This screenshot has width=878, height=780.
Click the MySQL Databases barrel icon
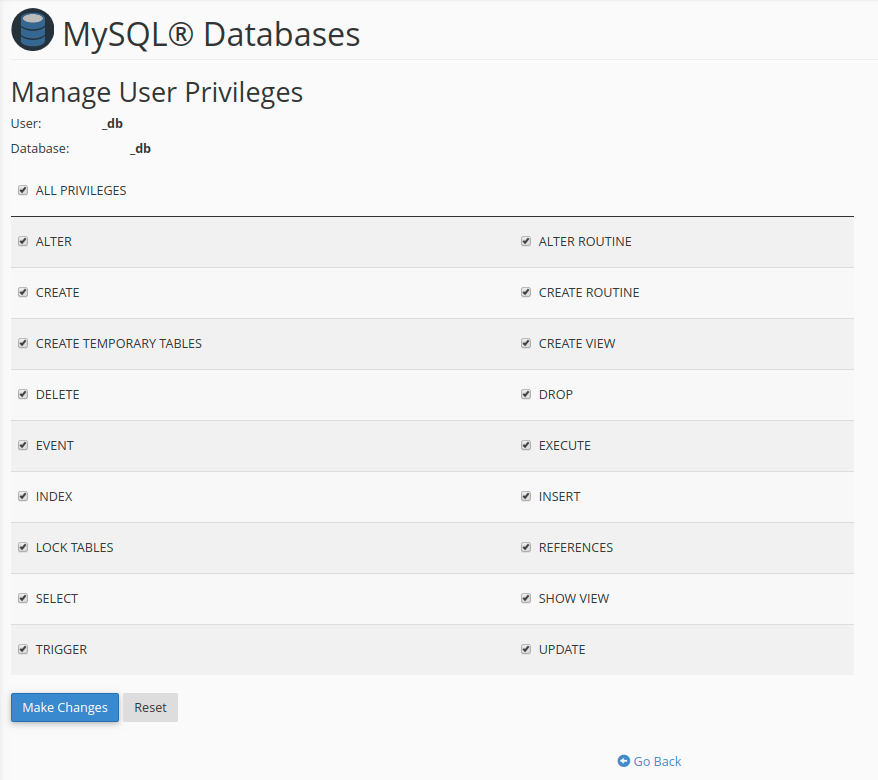coord(32,30)
